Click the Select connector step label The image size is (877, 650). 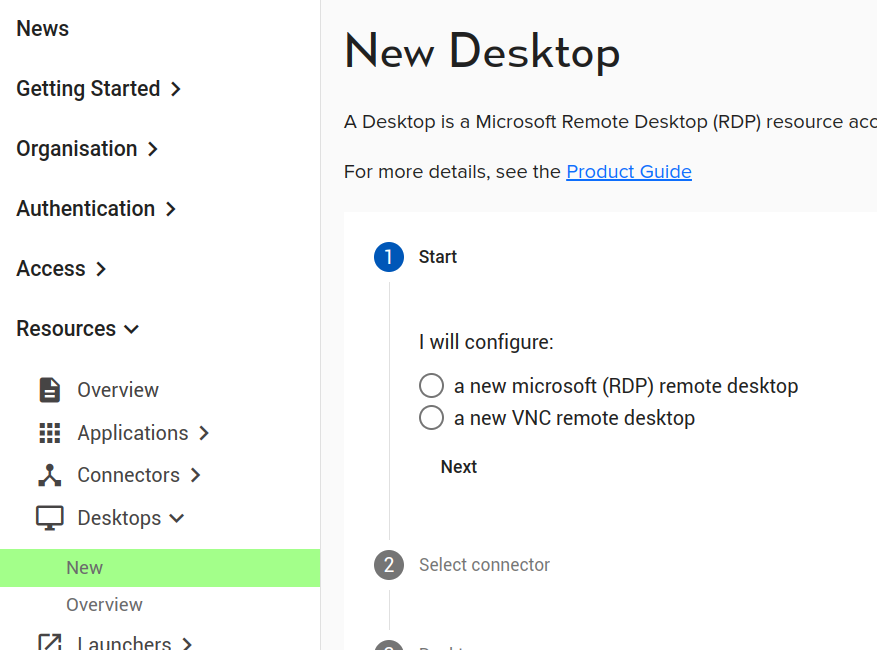coord(484,565)
